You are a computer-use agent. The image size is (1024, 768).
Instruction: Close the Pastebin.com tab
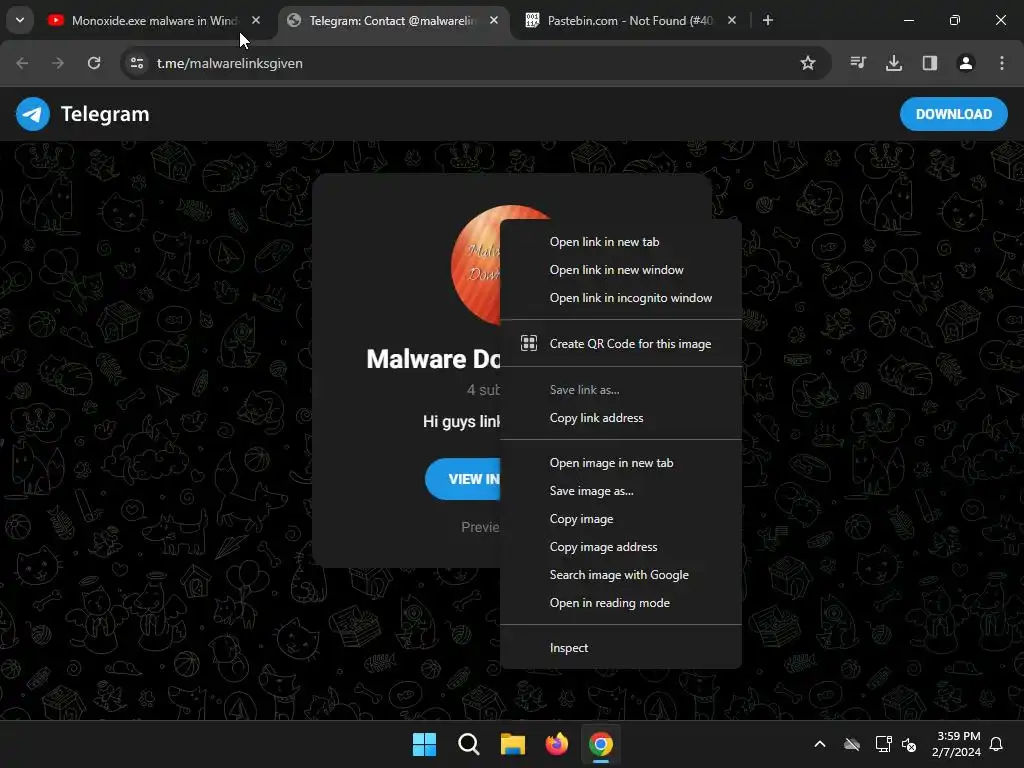coord(732,20)
